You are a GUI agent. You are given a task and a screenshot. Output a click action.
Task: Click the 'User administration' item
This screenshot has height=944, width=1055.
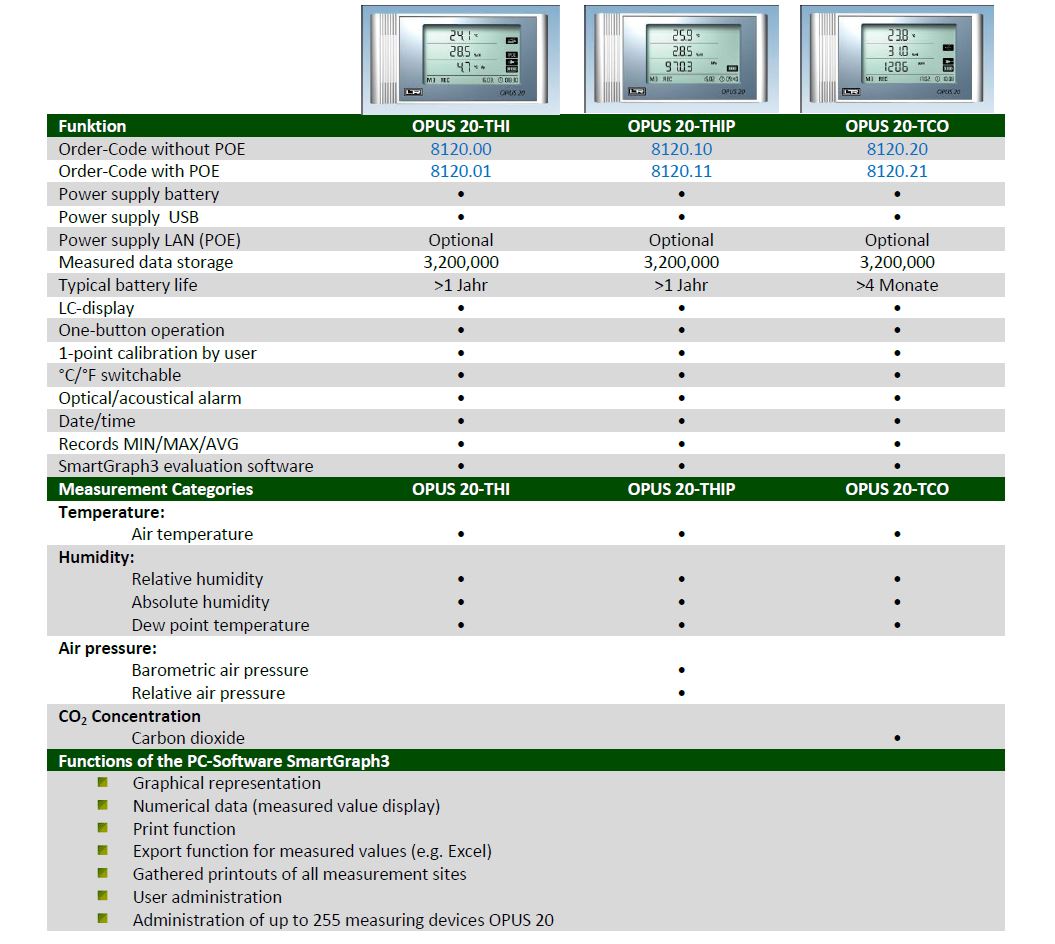coord(207,897)
